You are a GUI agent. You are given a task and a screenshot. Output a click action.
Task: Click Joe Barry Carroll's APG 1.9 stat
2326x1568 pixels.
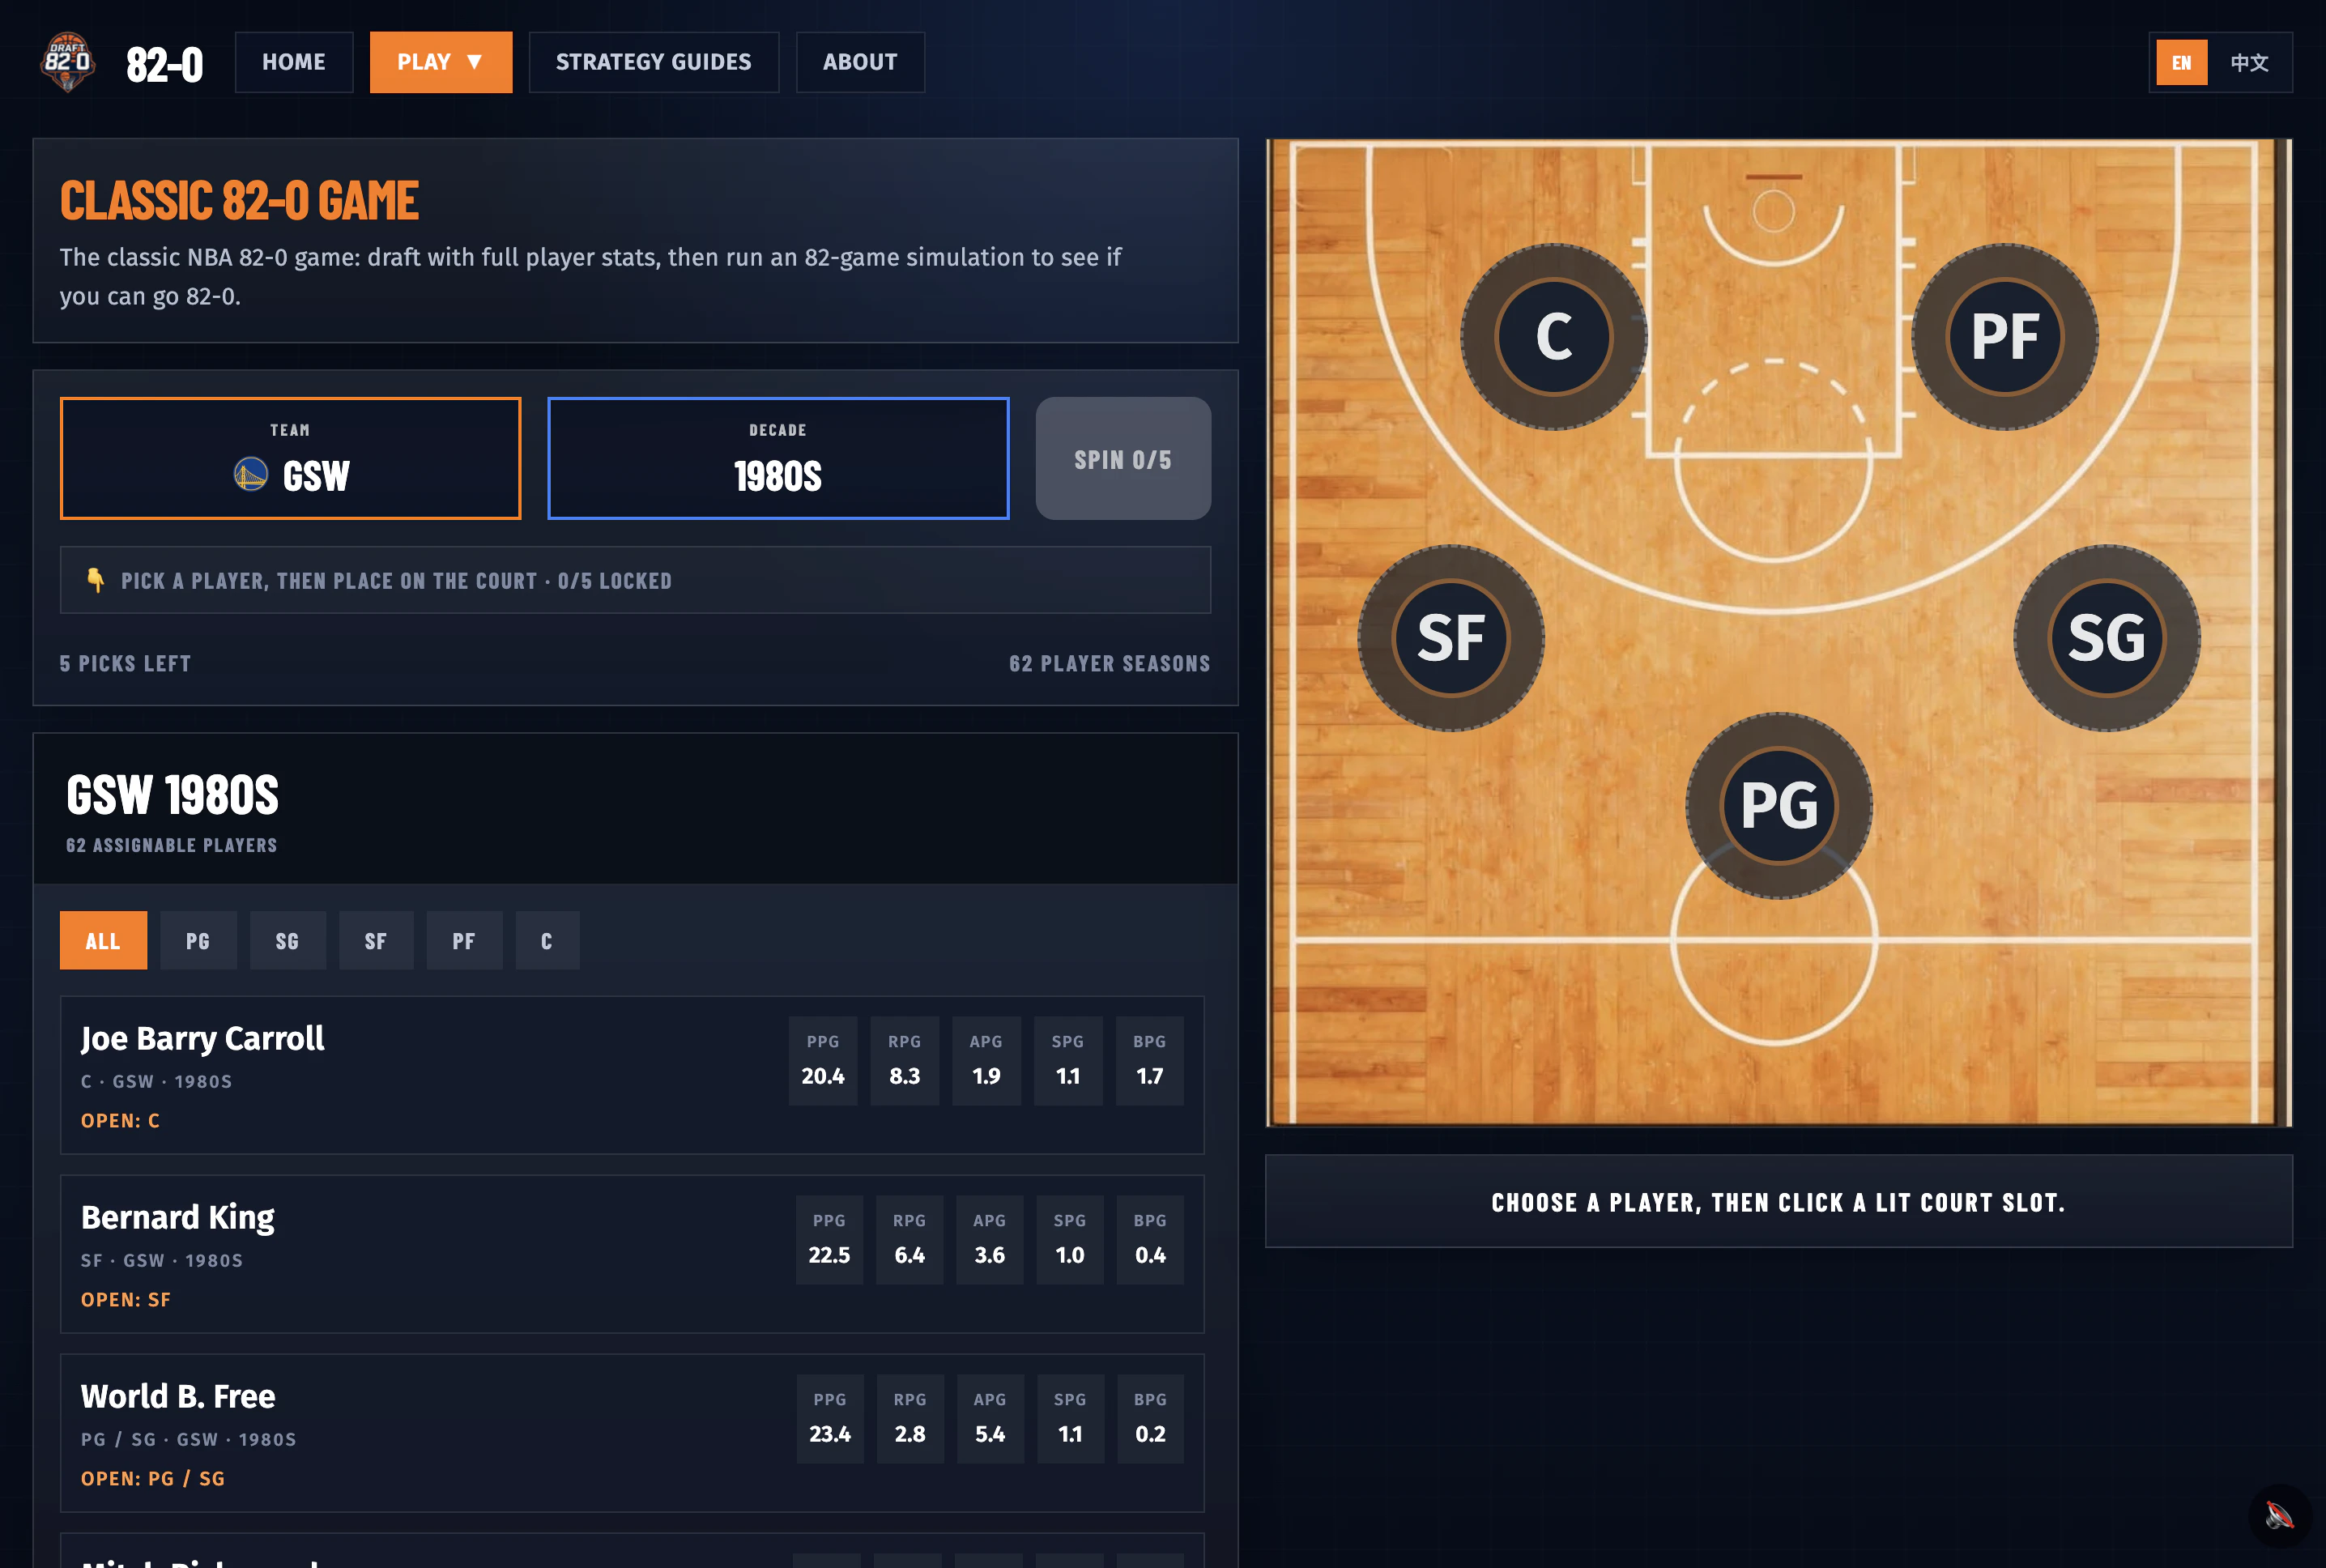(x=986, y=1062)
